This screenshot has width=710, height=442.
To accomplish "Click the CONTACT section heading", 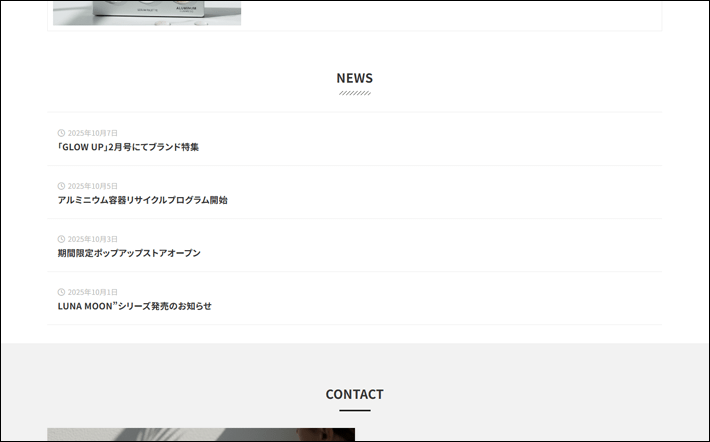I will [354, 394].
